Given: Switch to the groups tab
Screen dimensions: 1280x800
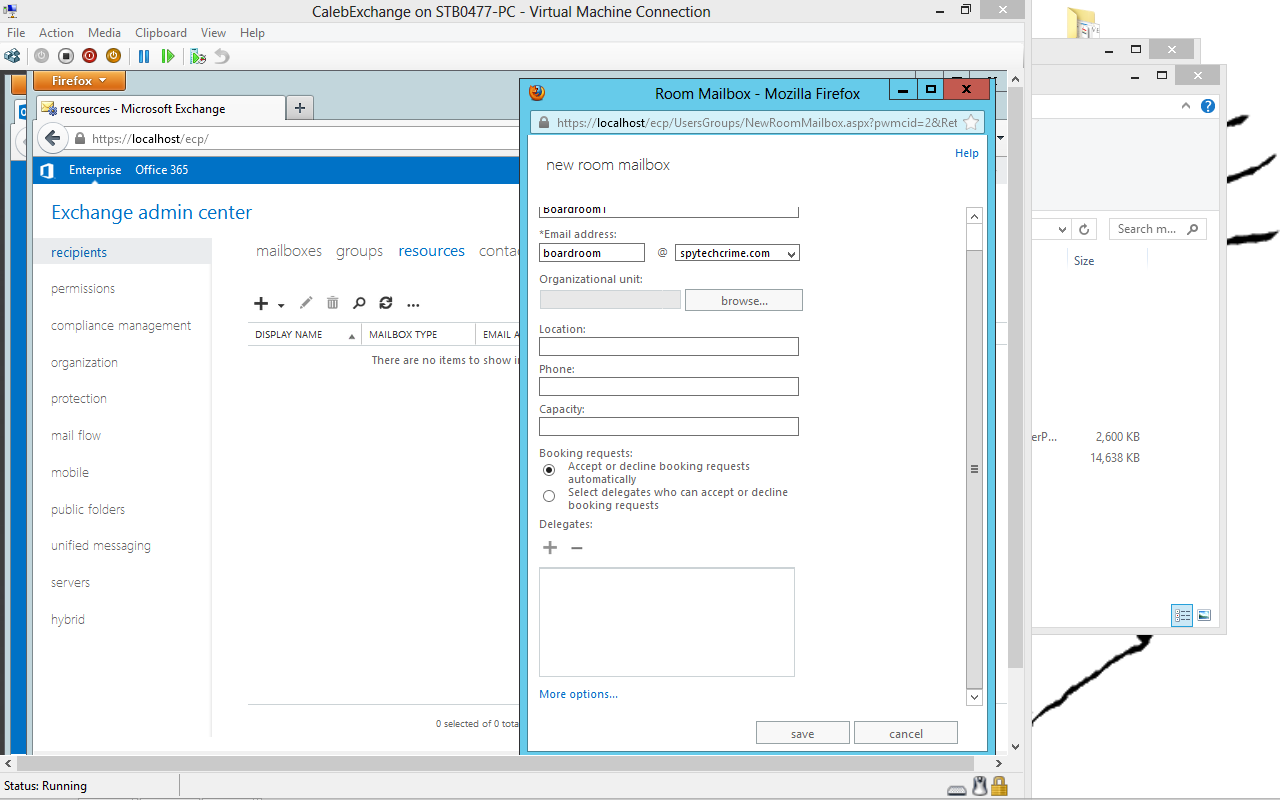Looking at the screenshot, I should 360,251.
